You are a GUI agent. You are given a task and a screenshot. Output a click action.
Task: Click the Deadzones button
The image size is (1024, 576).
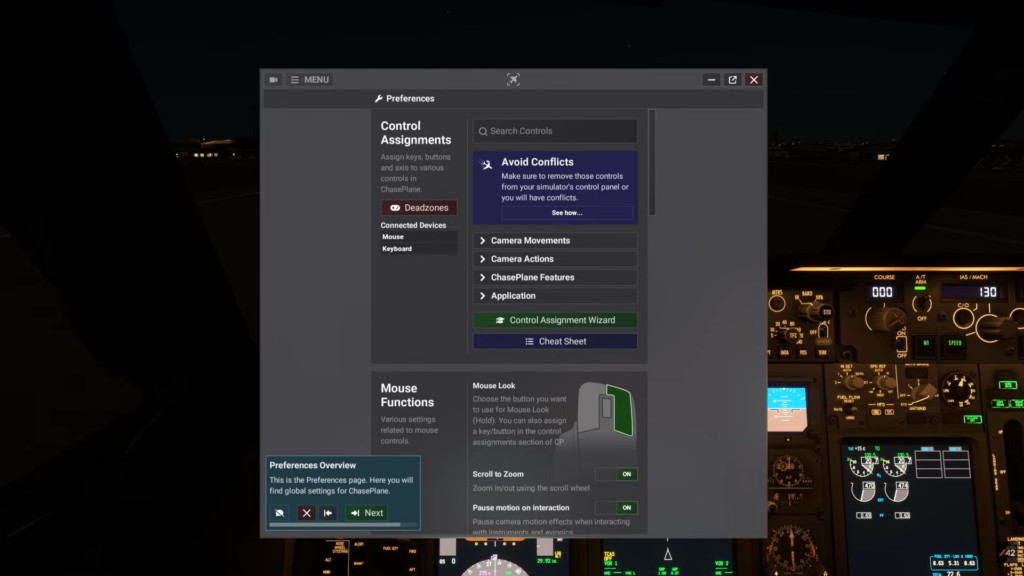coord(419,208)
